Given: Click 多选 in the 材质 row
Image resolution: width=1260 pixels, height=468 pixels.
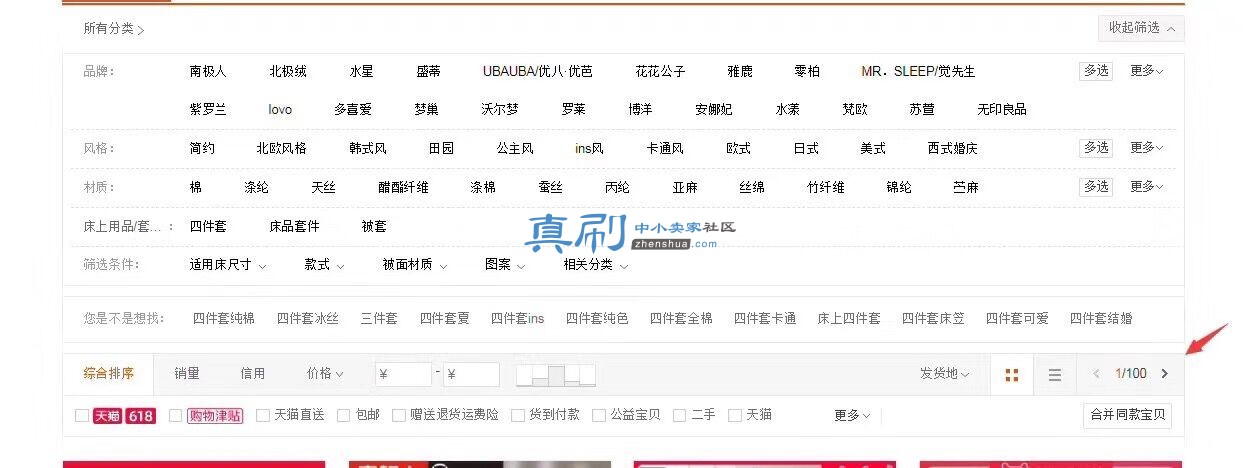Looking at the screenshot, I should pos(1096,187).
